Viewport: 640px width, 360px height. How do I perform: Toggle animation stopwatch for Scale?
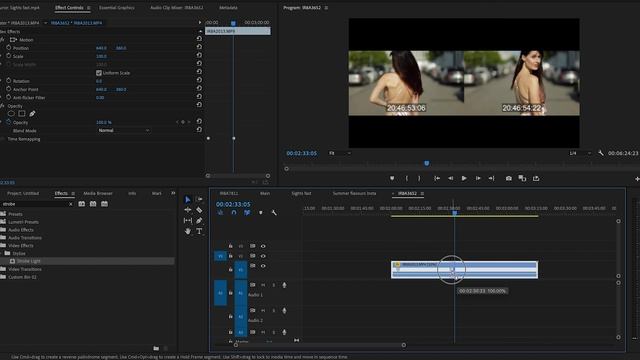[x=9, y=56]
